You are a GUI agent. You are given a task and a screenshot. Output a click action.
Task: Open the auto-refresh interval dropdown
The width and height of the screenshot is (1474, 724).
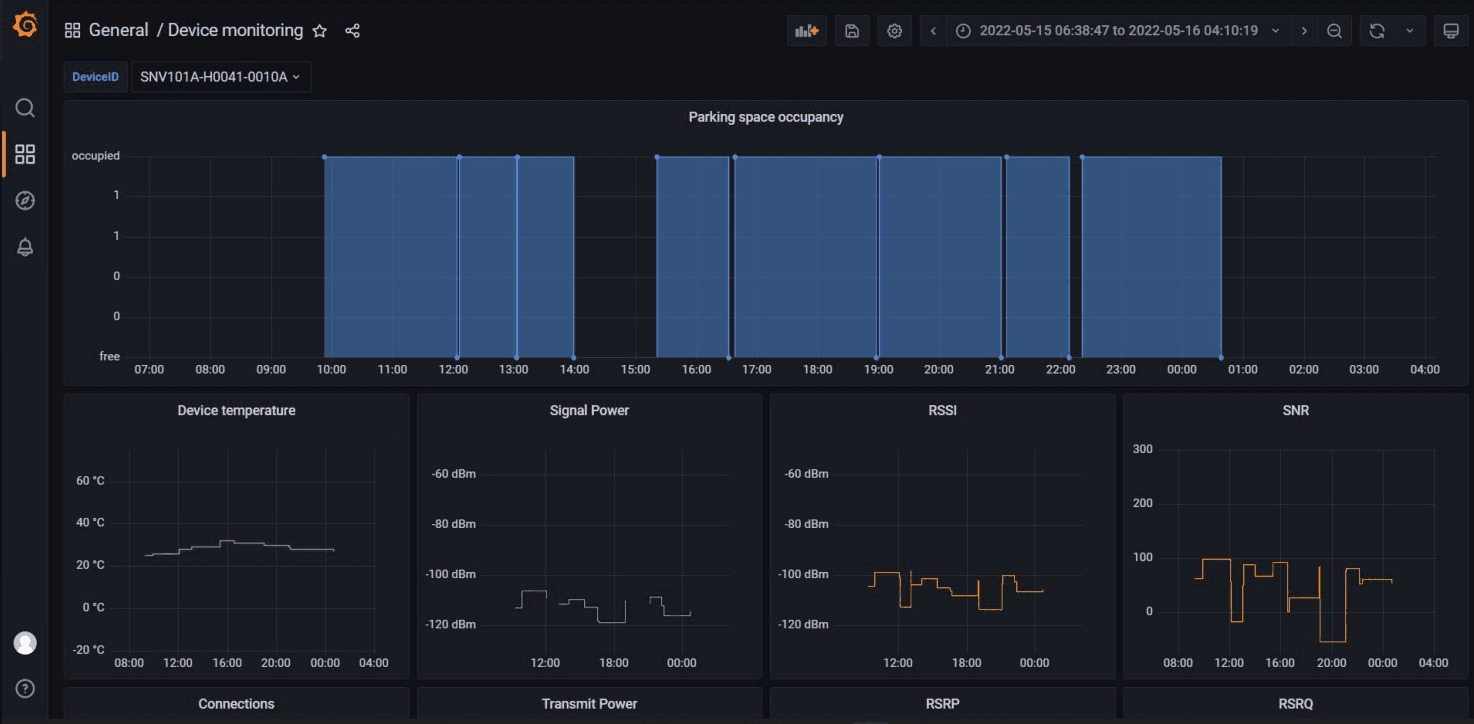[1410, 30]
